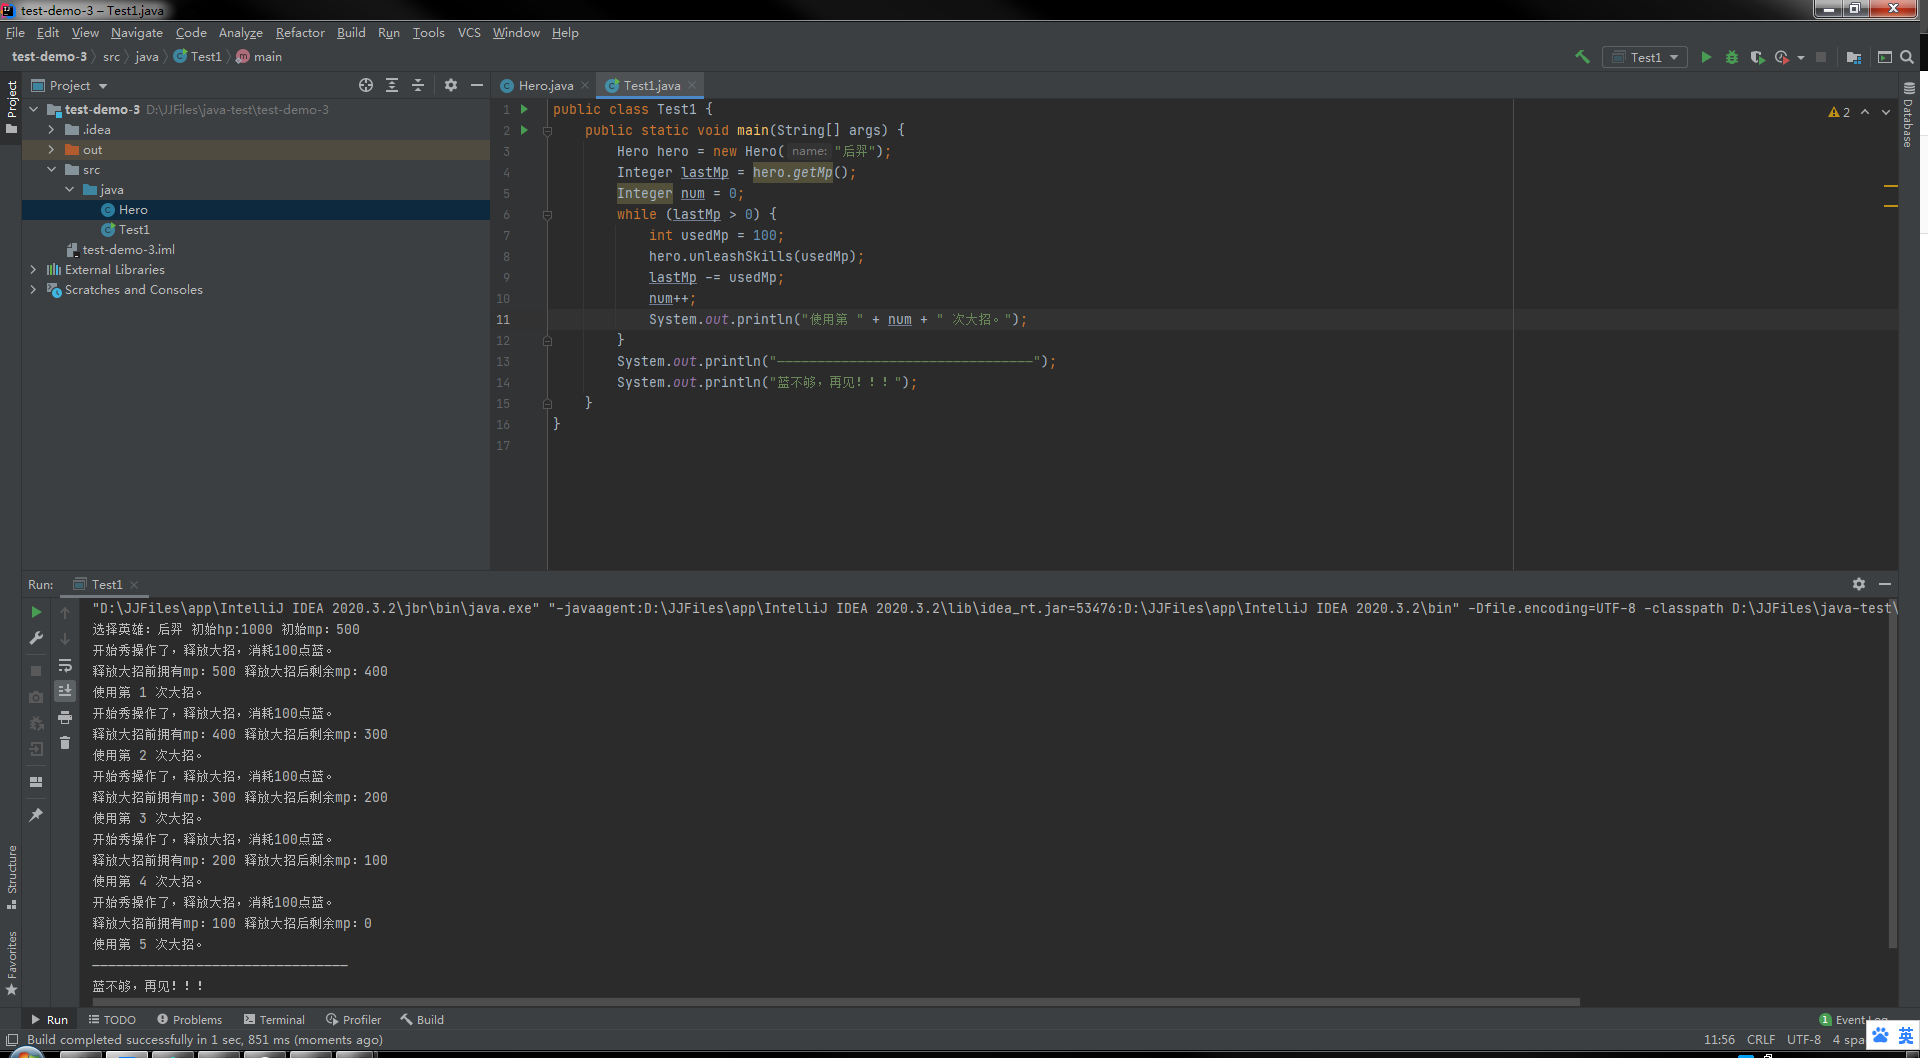This screenshot has height=1058, width=1928.
Task: Open Search Everywhere magnifier icon
Action: pos(1907,57)
